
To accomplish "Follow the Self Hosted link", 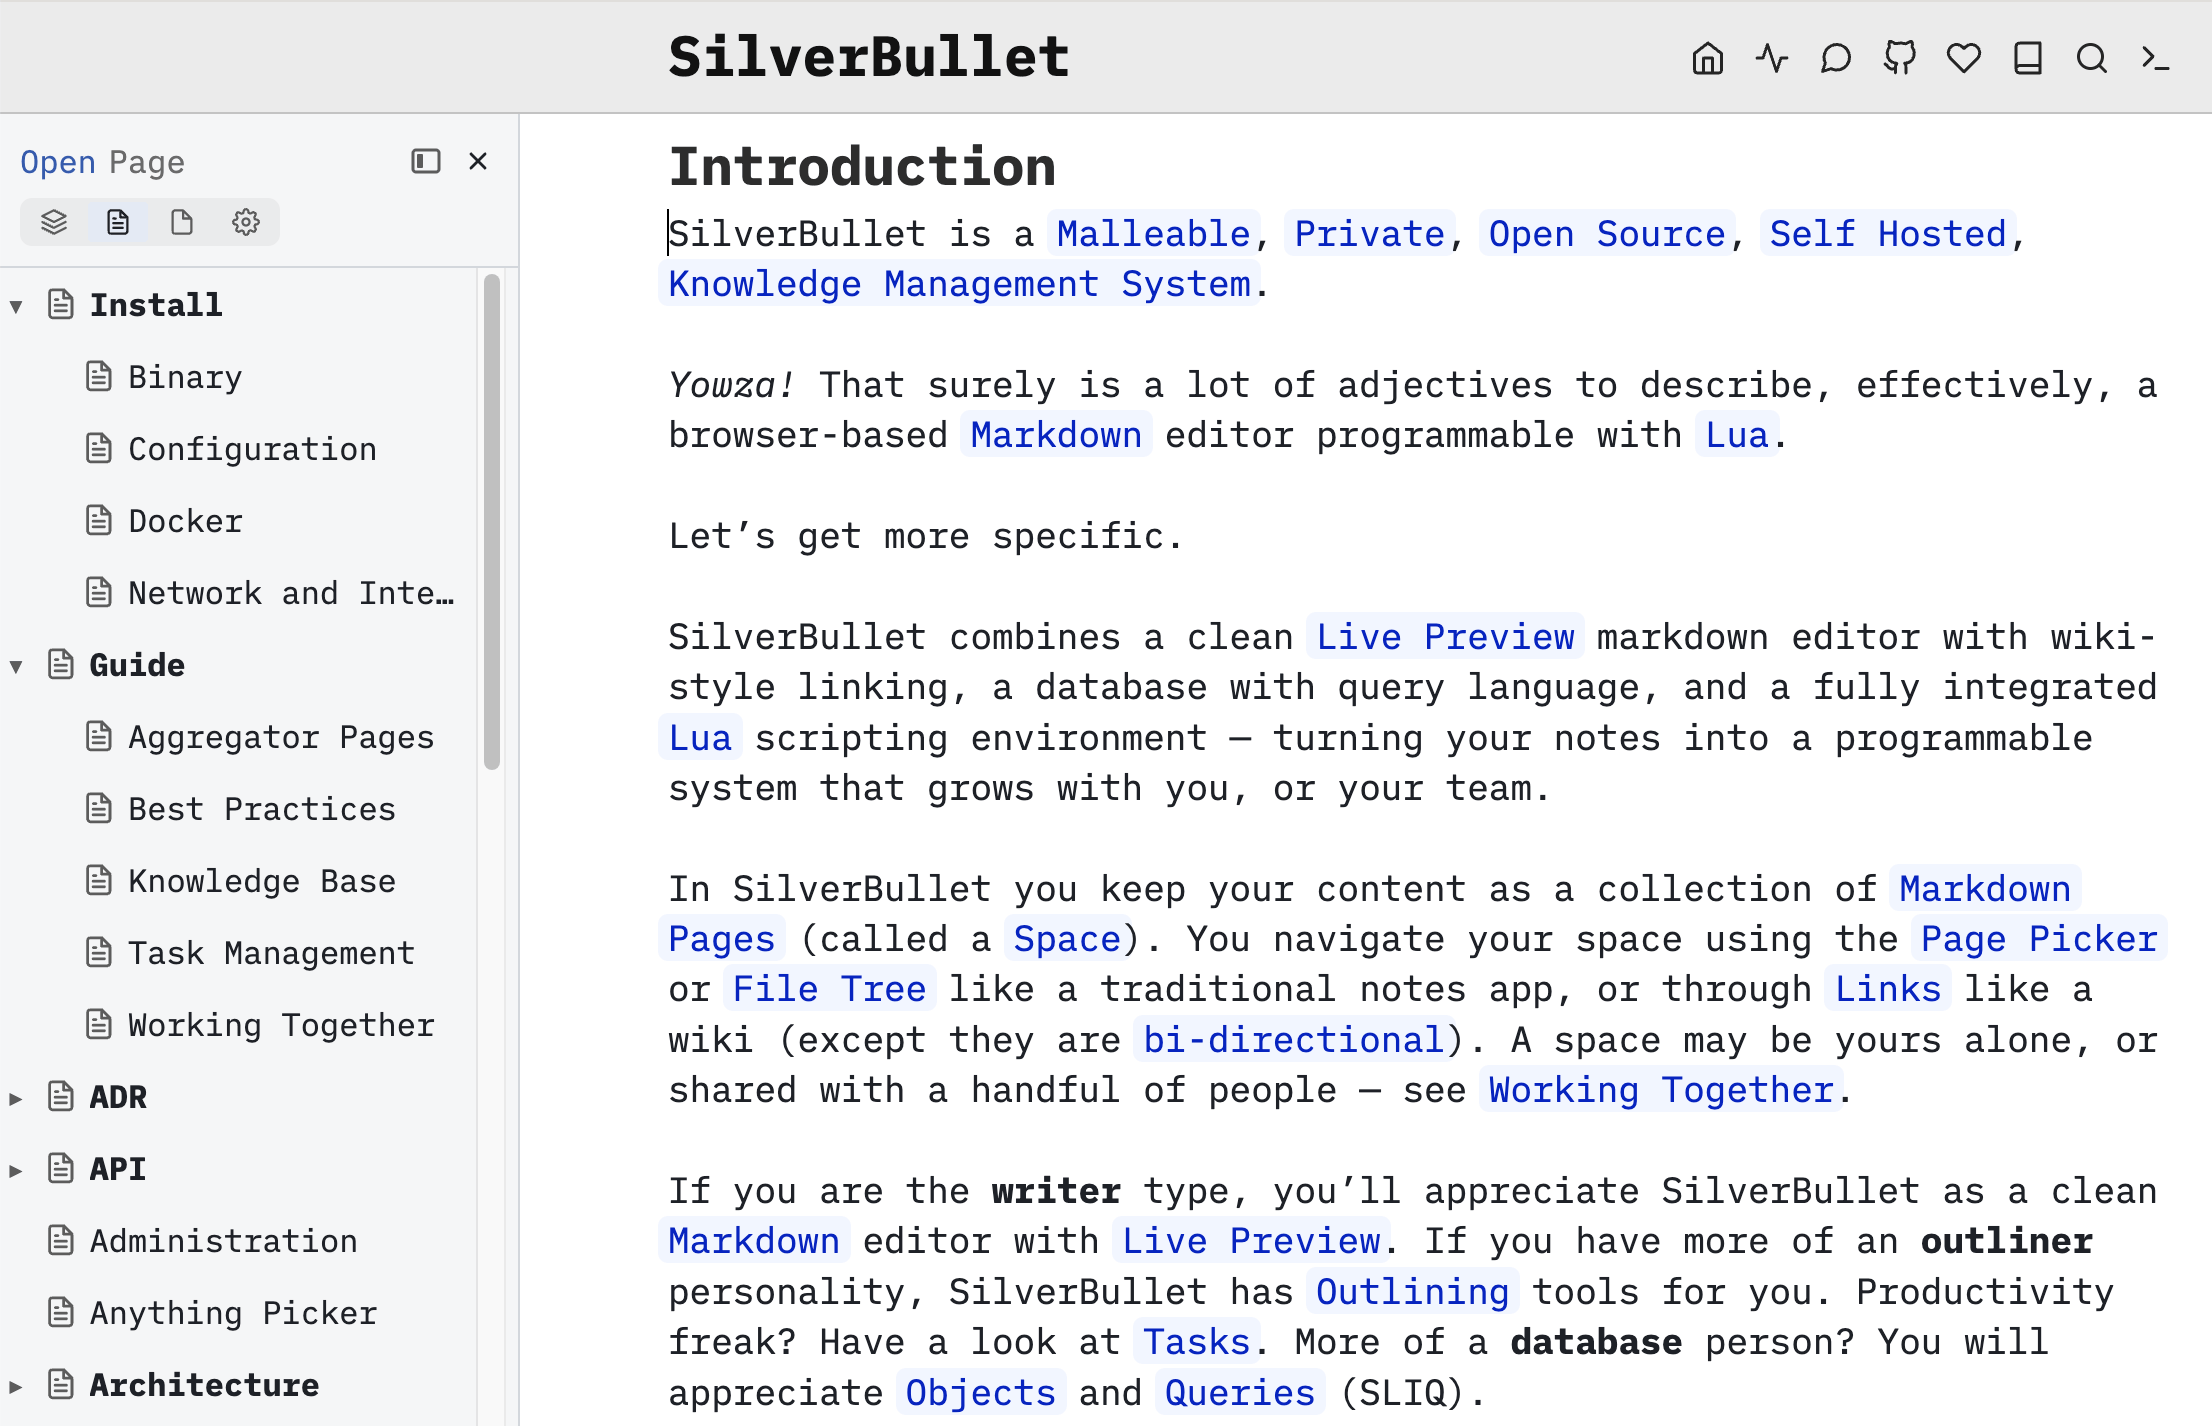I will click(1887, 234).
